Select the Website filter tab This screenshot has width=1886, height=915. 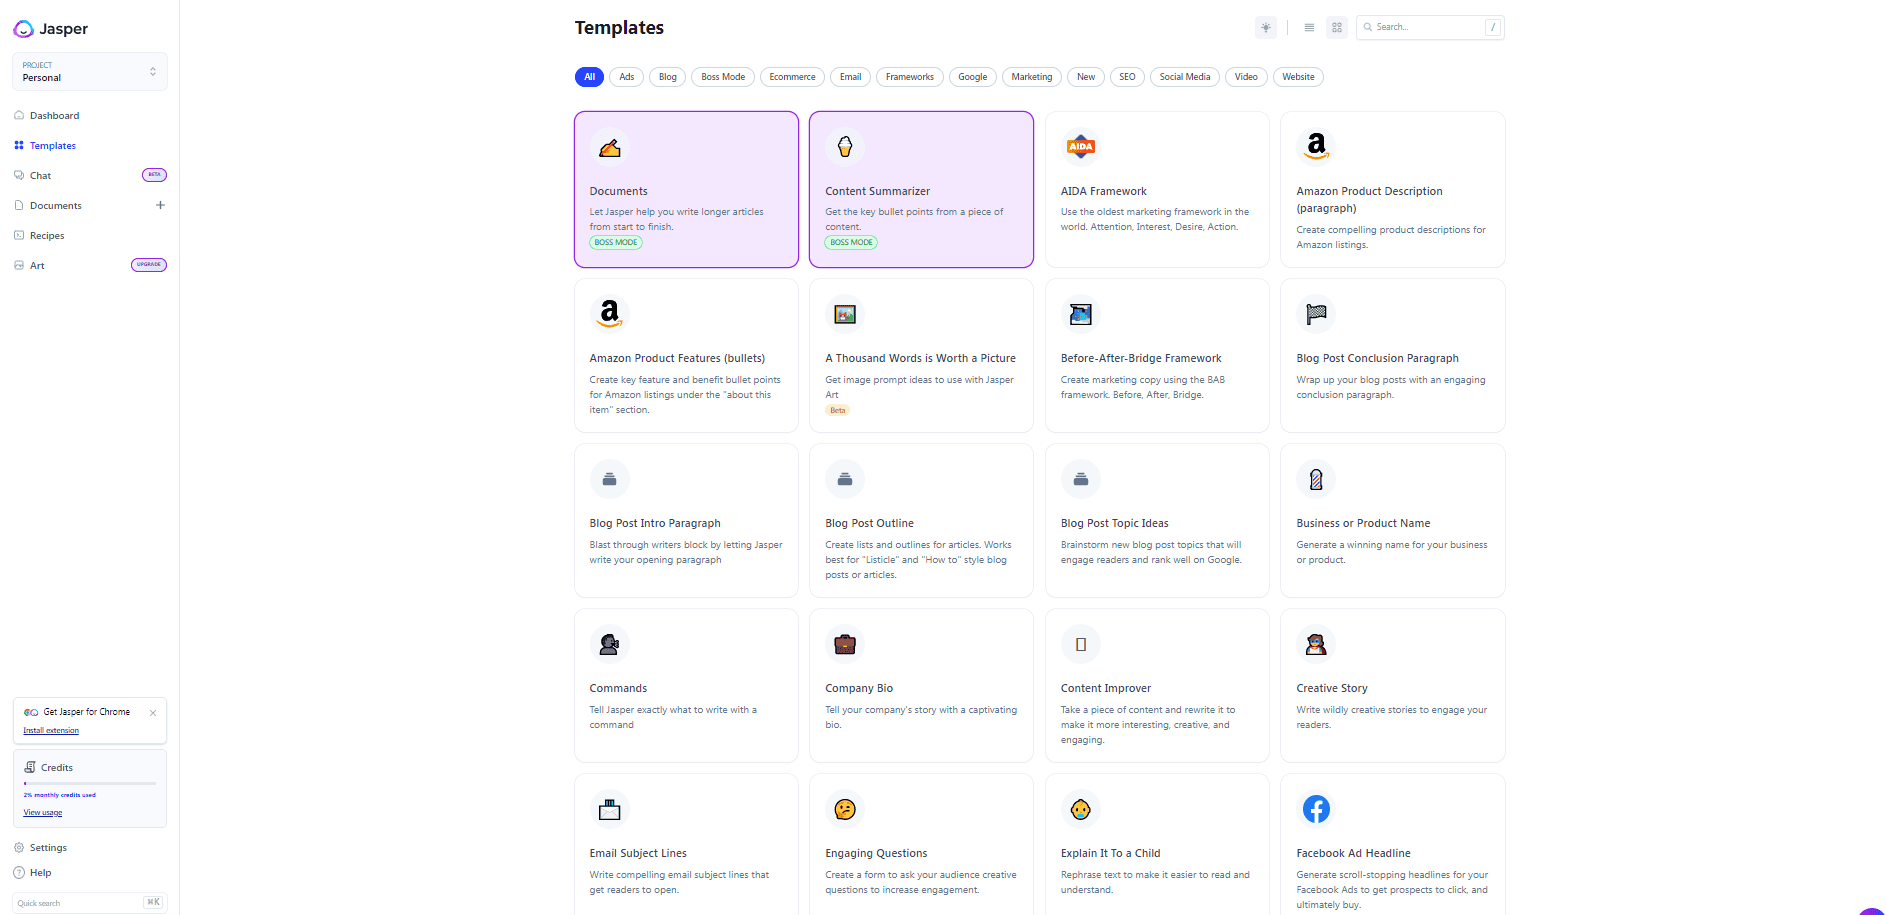[1298, 77]
